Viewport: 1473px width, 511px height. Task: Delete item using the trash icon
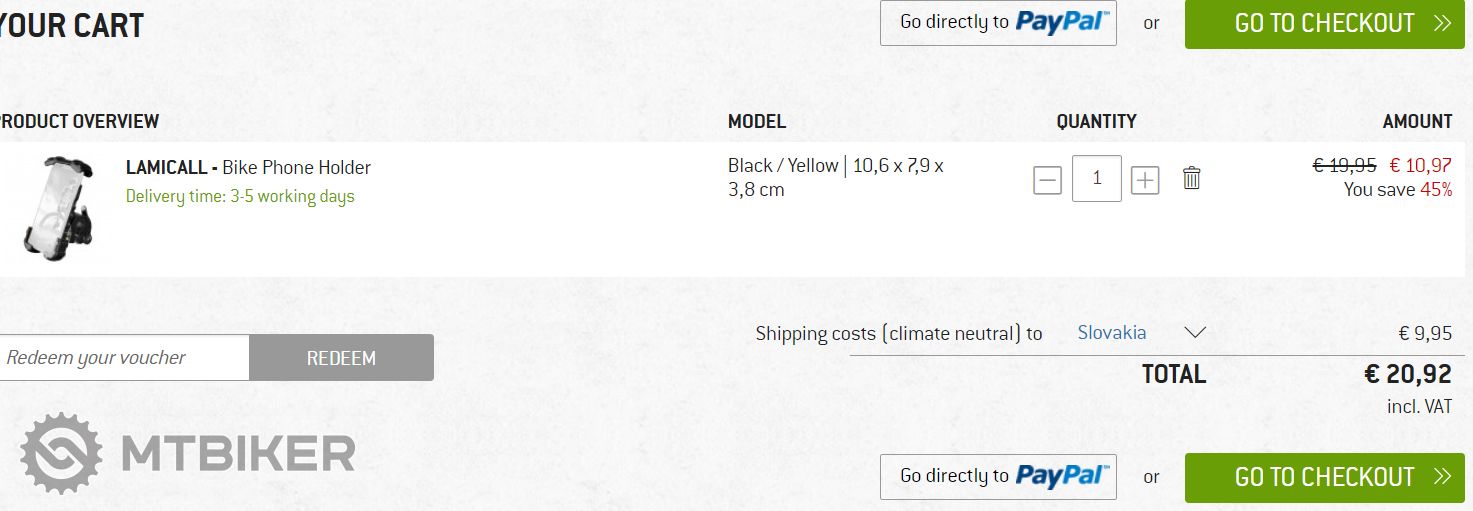pyautogui.click(x=1191, y=179)
